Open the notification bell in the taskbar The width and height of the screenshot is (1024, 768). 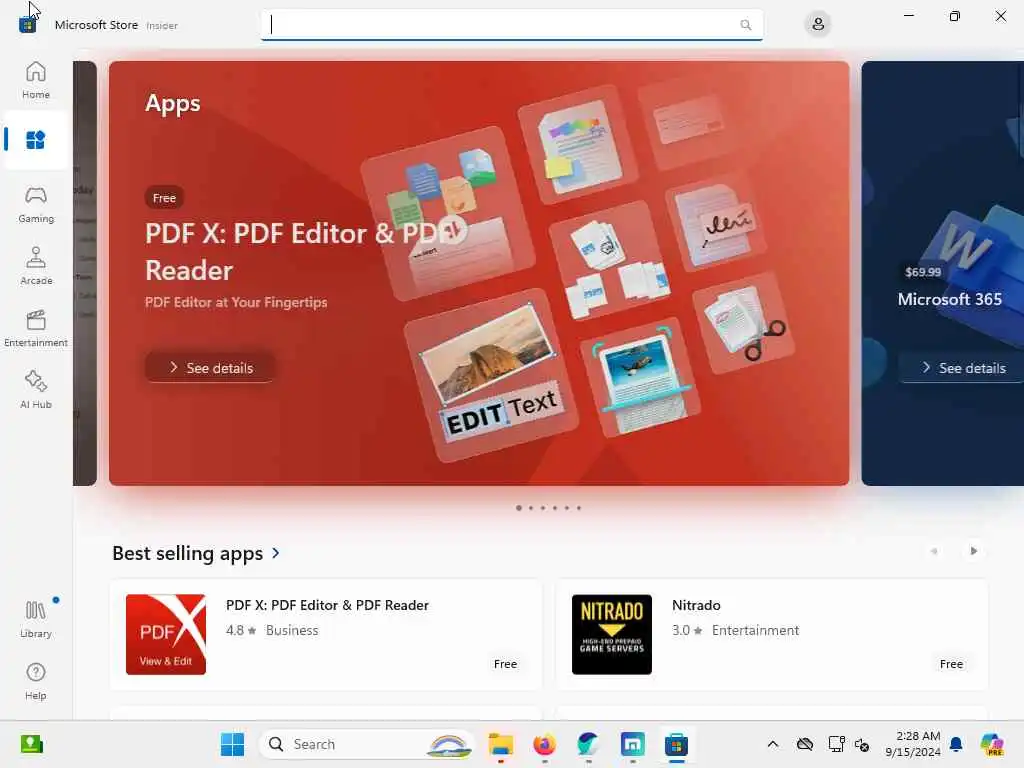pos(956,744)
